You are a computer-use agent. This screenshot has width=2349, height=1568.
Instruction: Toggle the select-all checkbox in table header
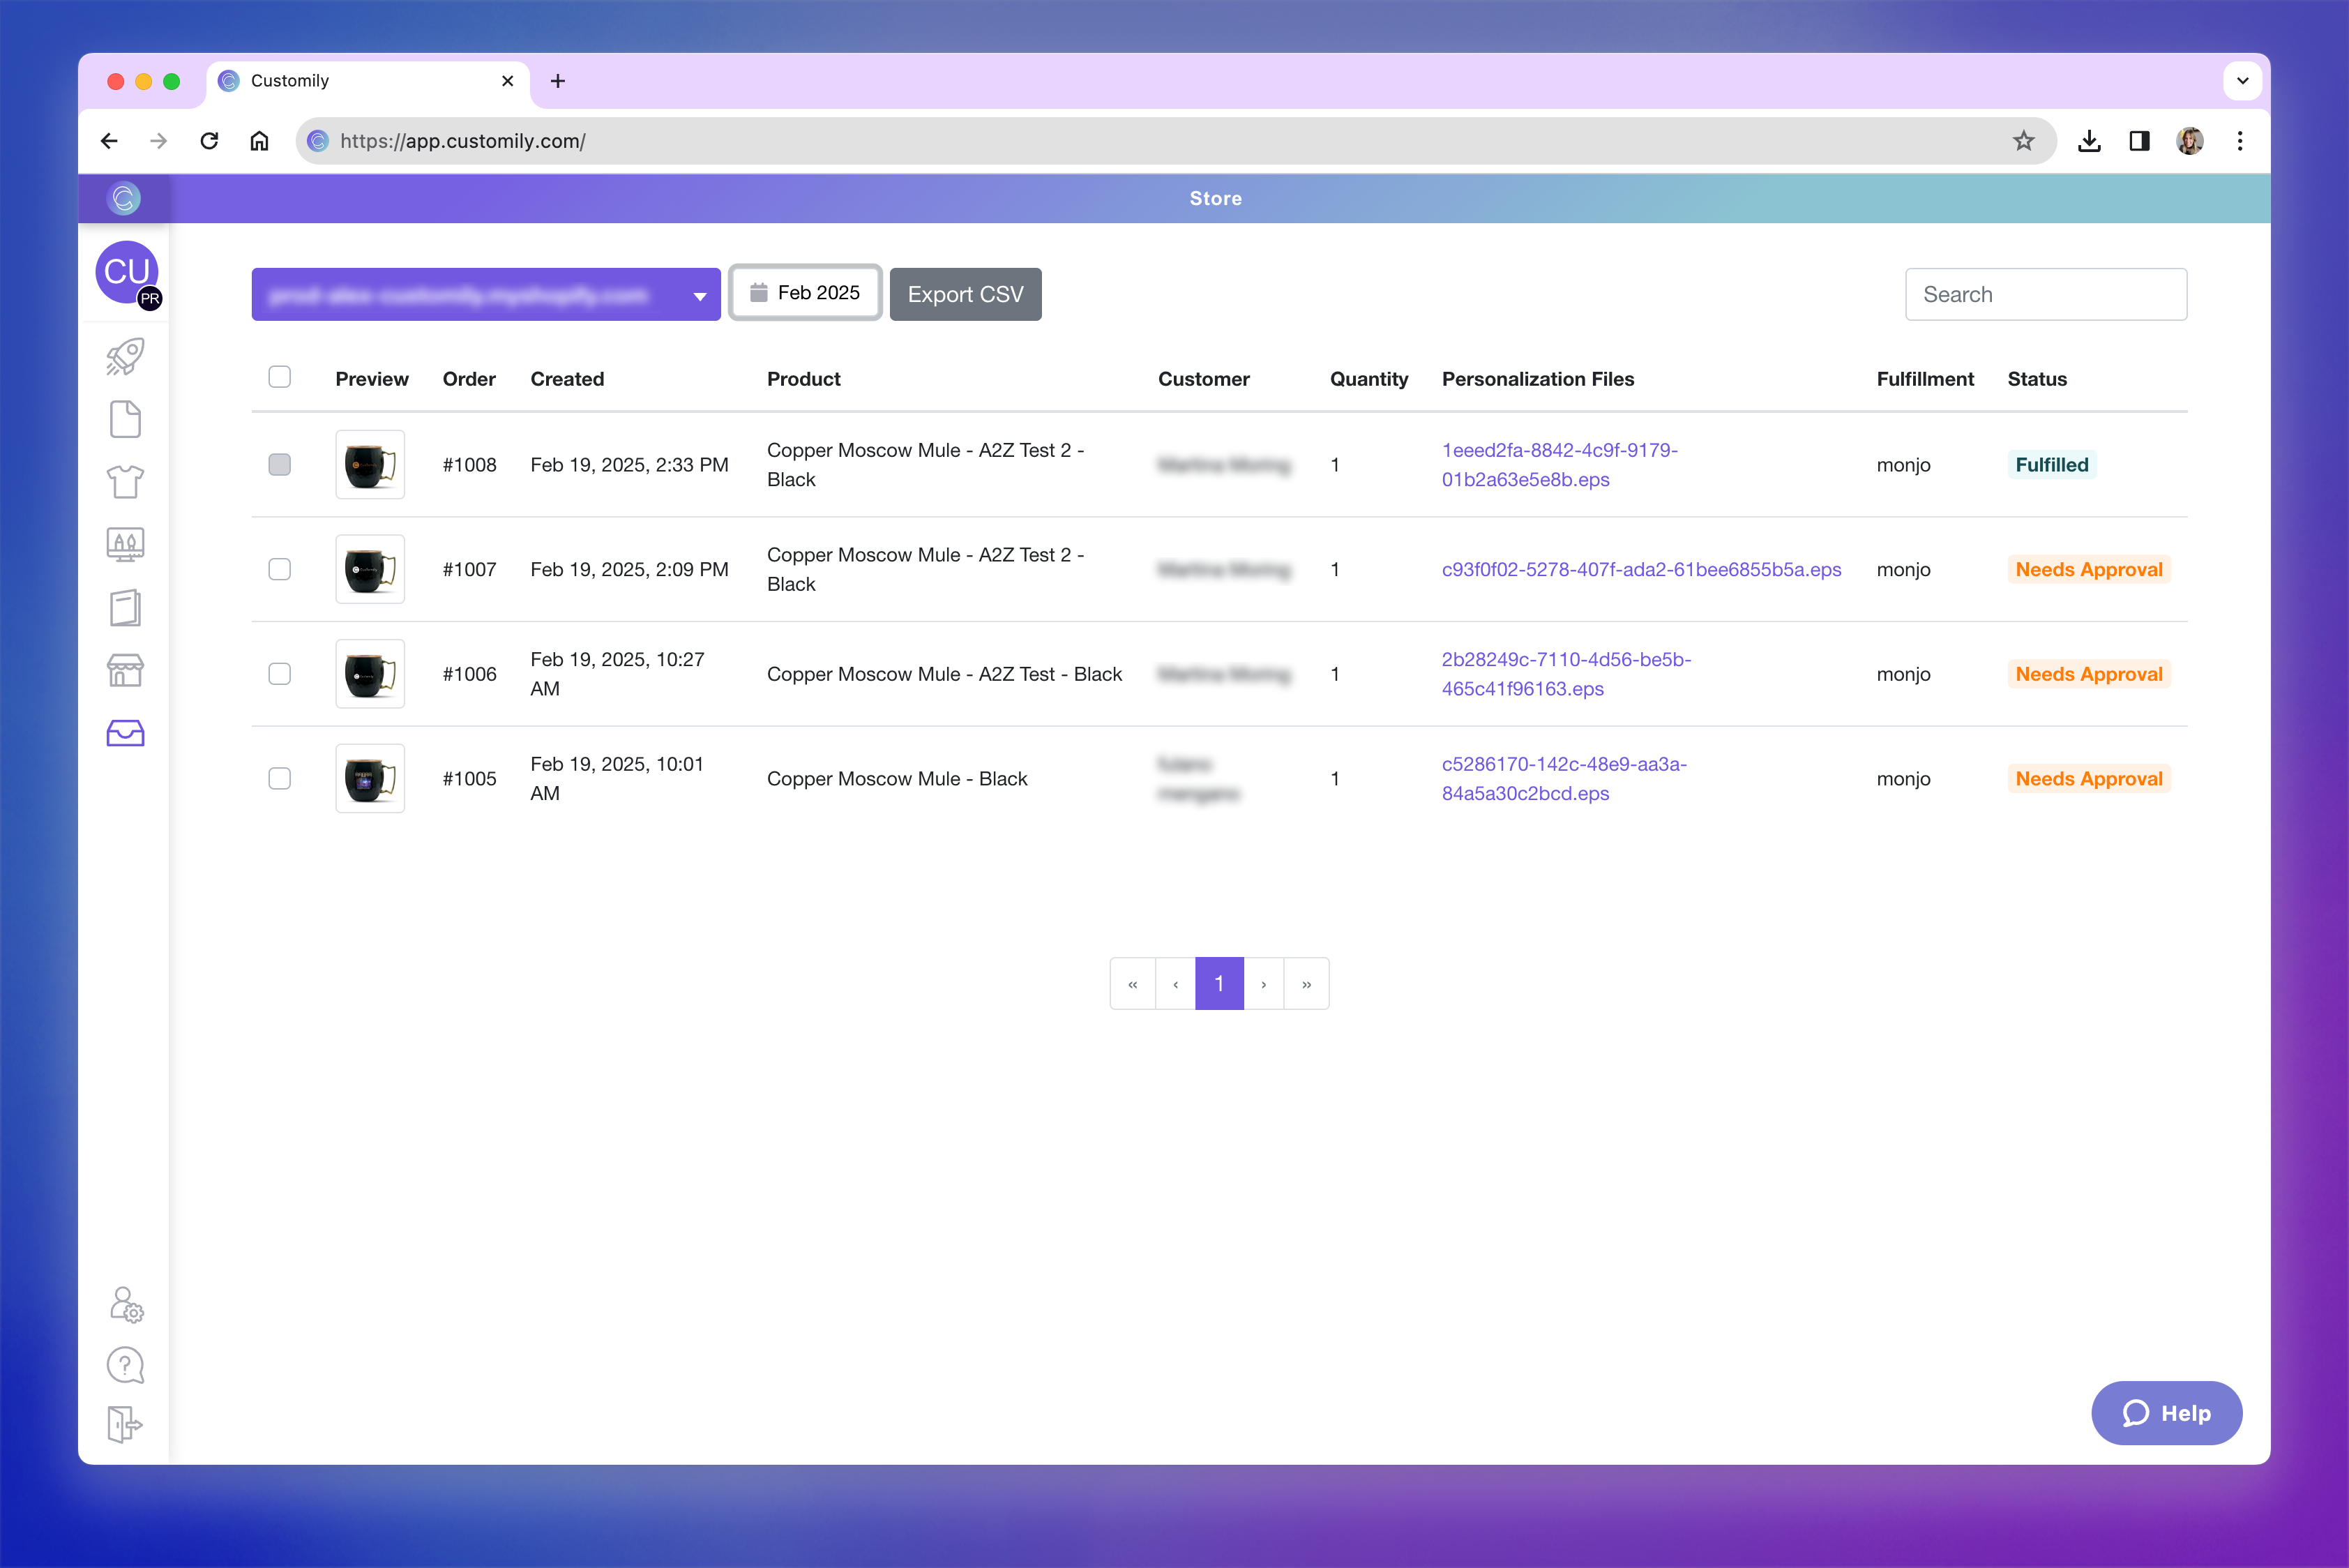(x=280, y=377)
